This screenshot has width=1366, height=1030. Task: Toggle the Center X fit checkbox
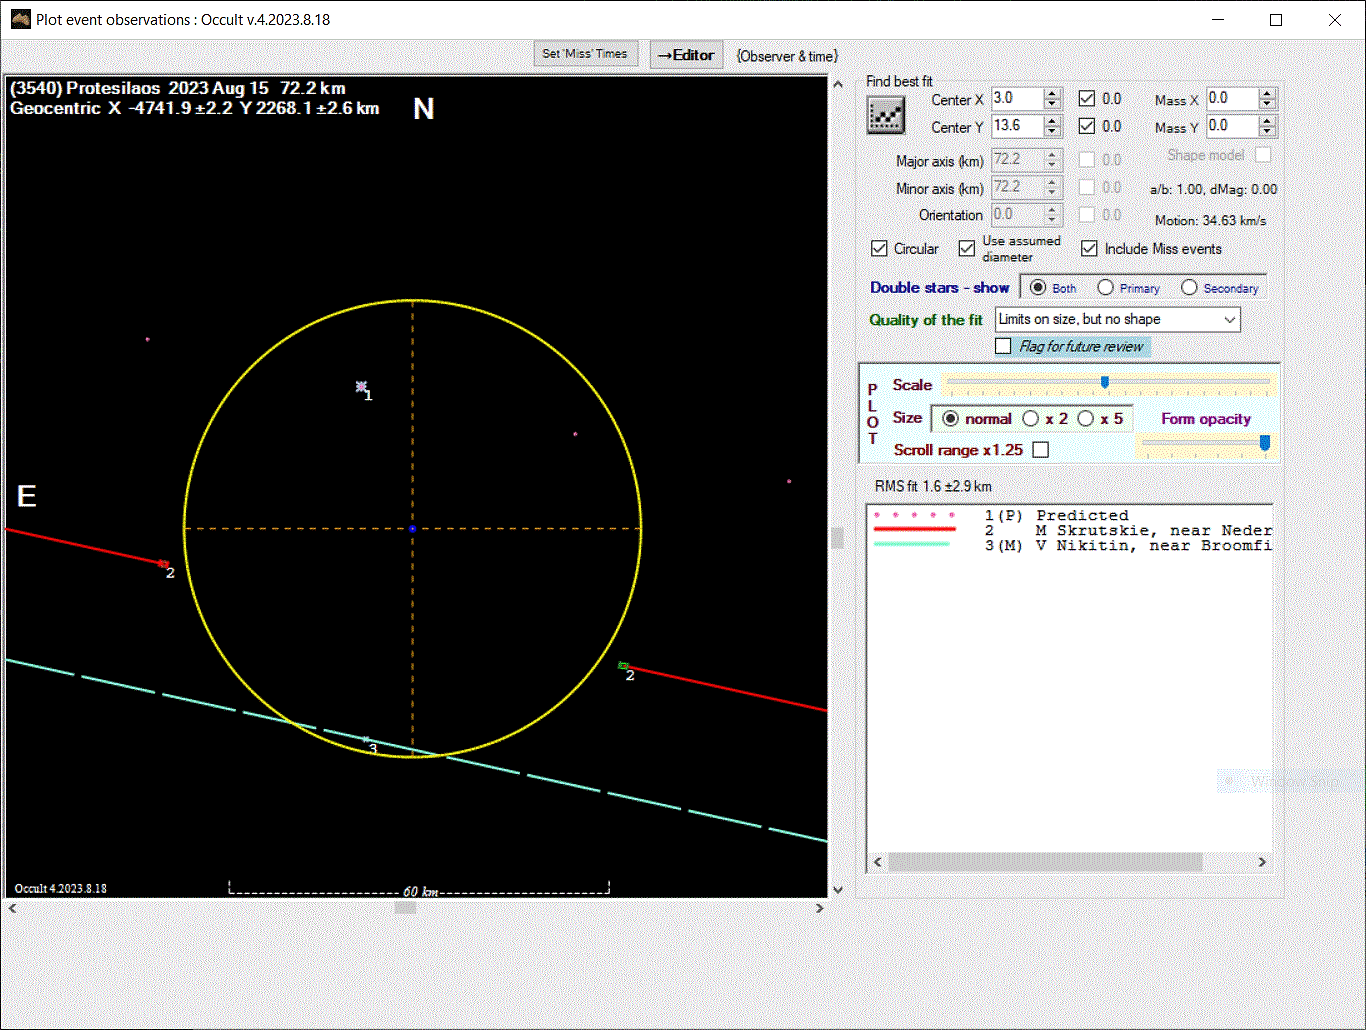tap(1087, 98)
